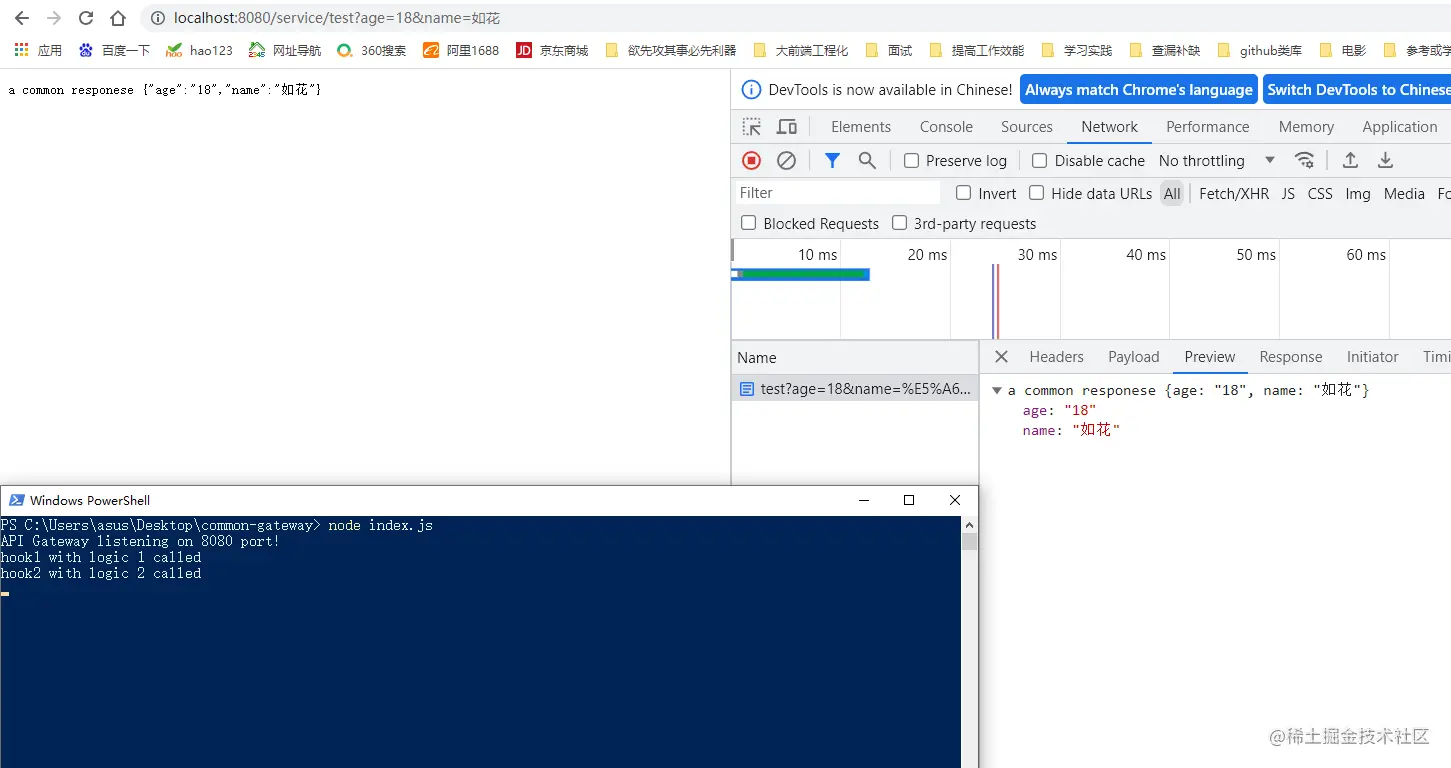Activate the inspect element picker in DevTools
The width and height of the screenshot is (1451, 768).
(751, 127)
